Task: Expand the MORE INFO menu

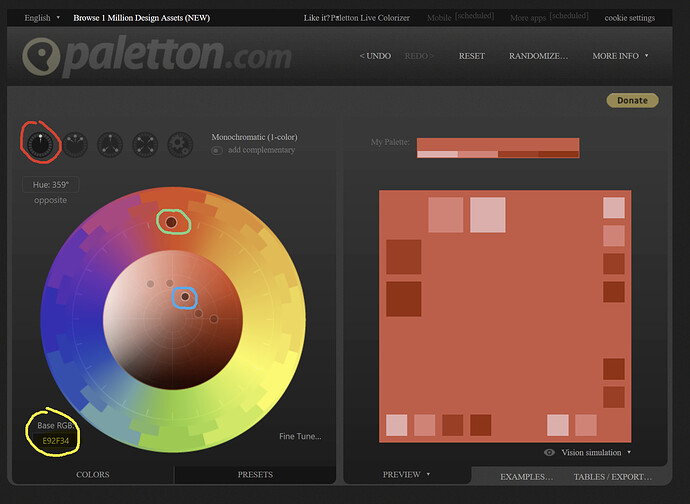Action: click(x=620, y=56)
